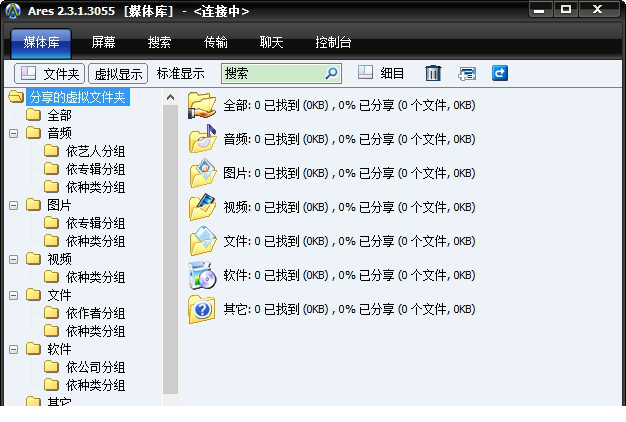Select the 文件 folder in the tree
Viewport: 626px width, 422px height.
tap(59, 295)
